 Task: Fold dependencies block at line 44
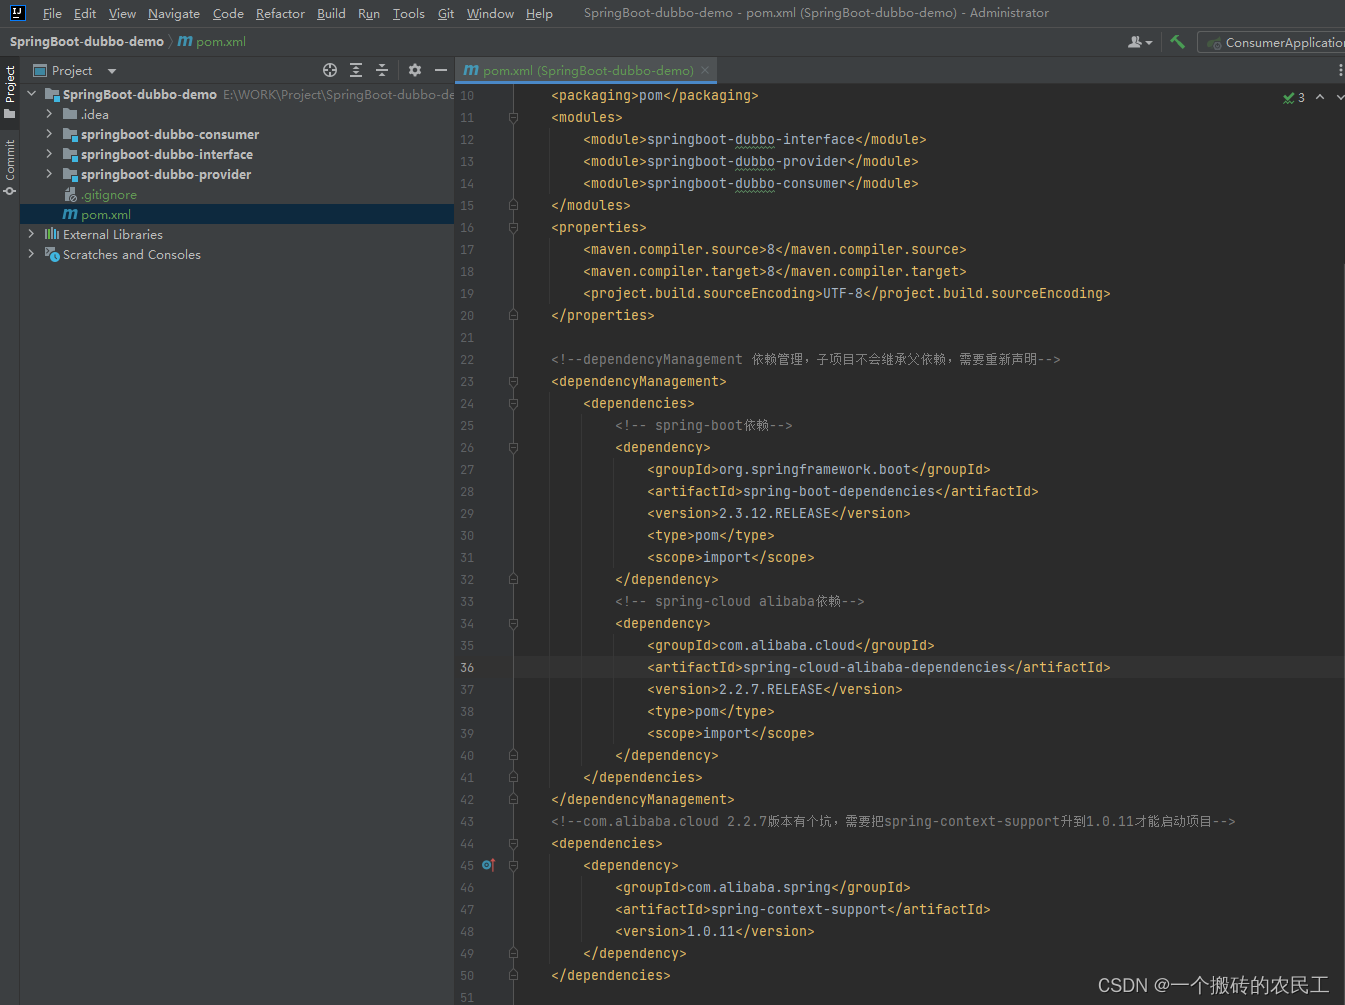point(513,843)
